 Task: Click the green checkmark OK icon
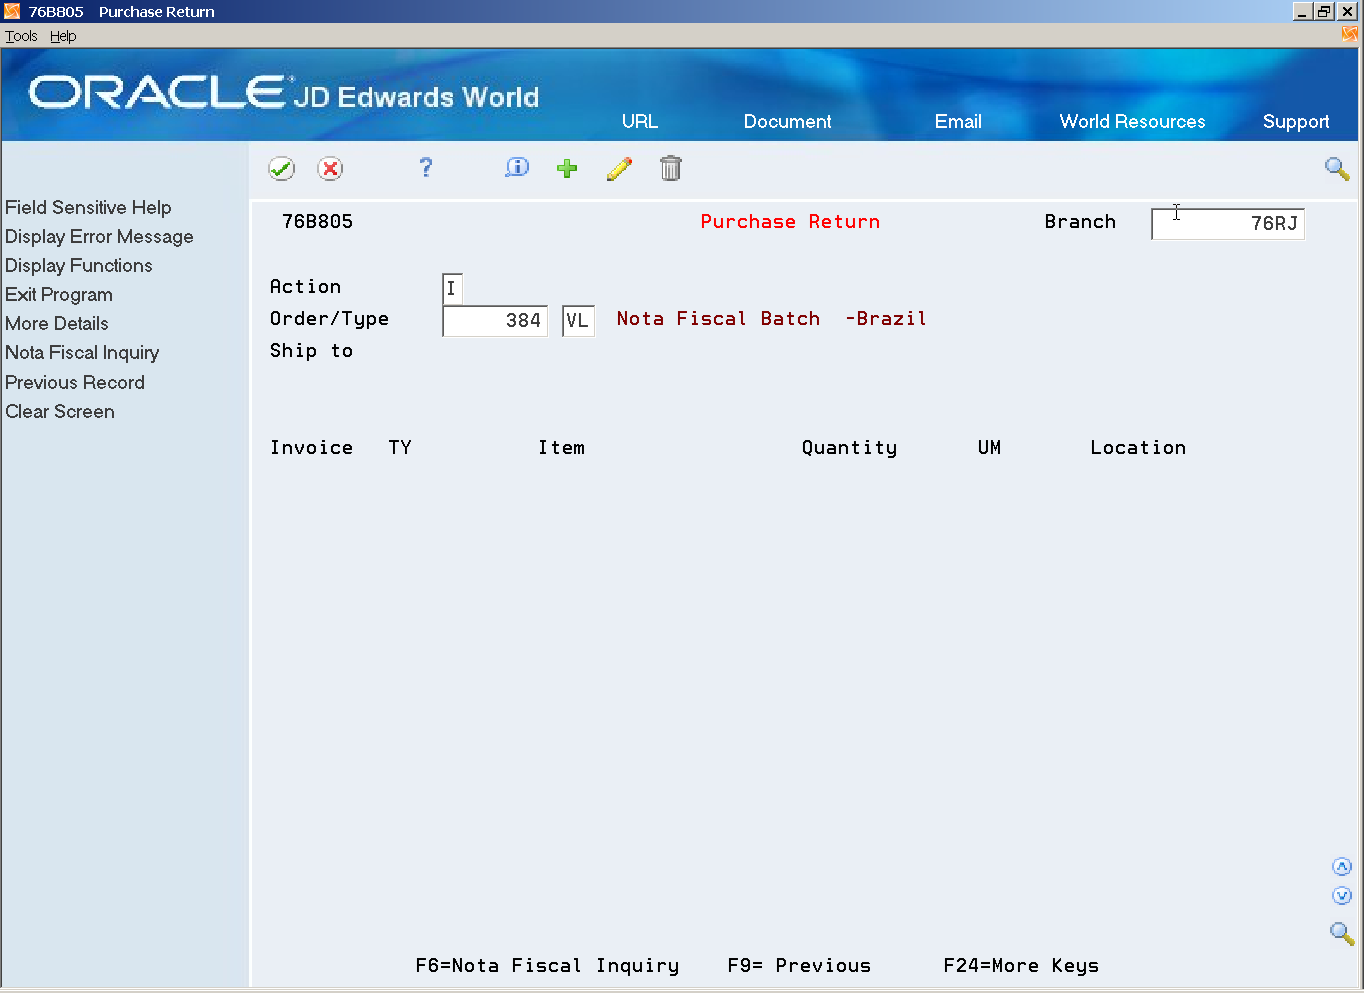pyautogui.click(x=282, y=169)
